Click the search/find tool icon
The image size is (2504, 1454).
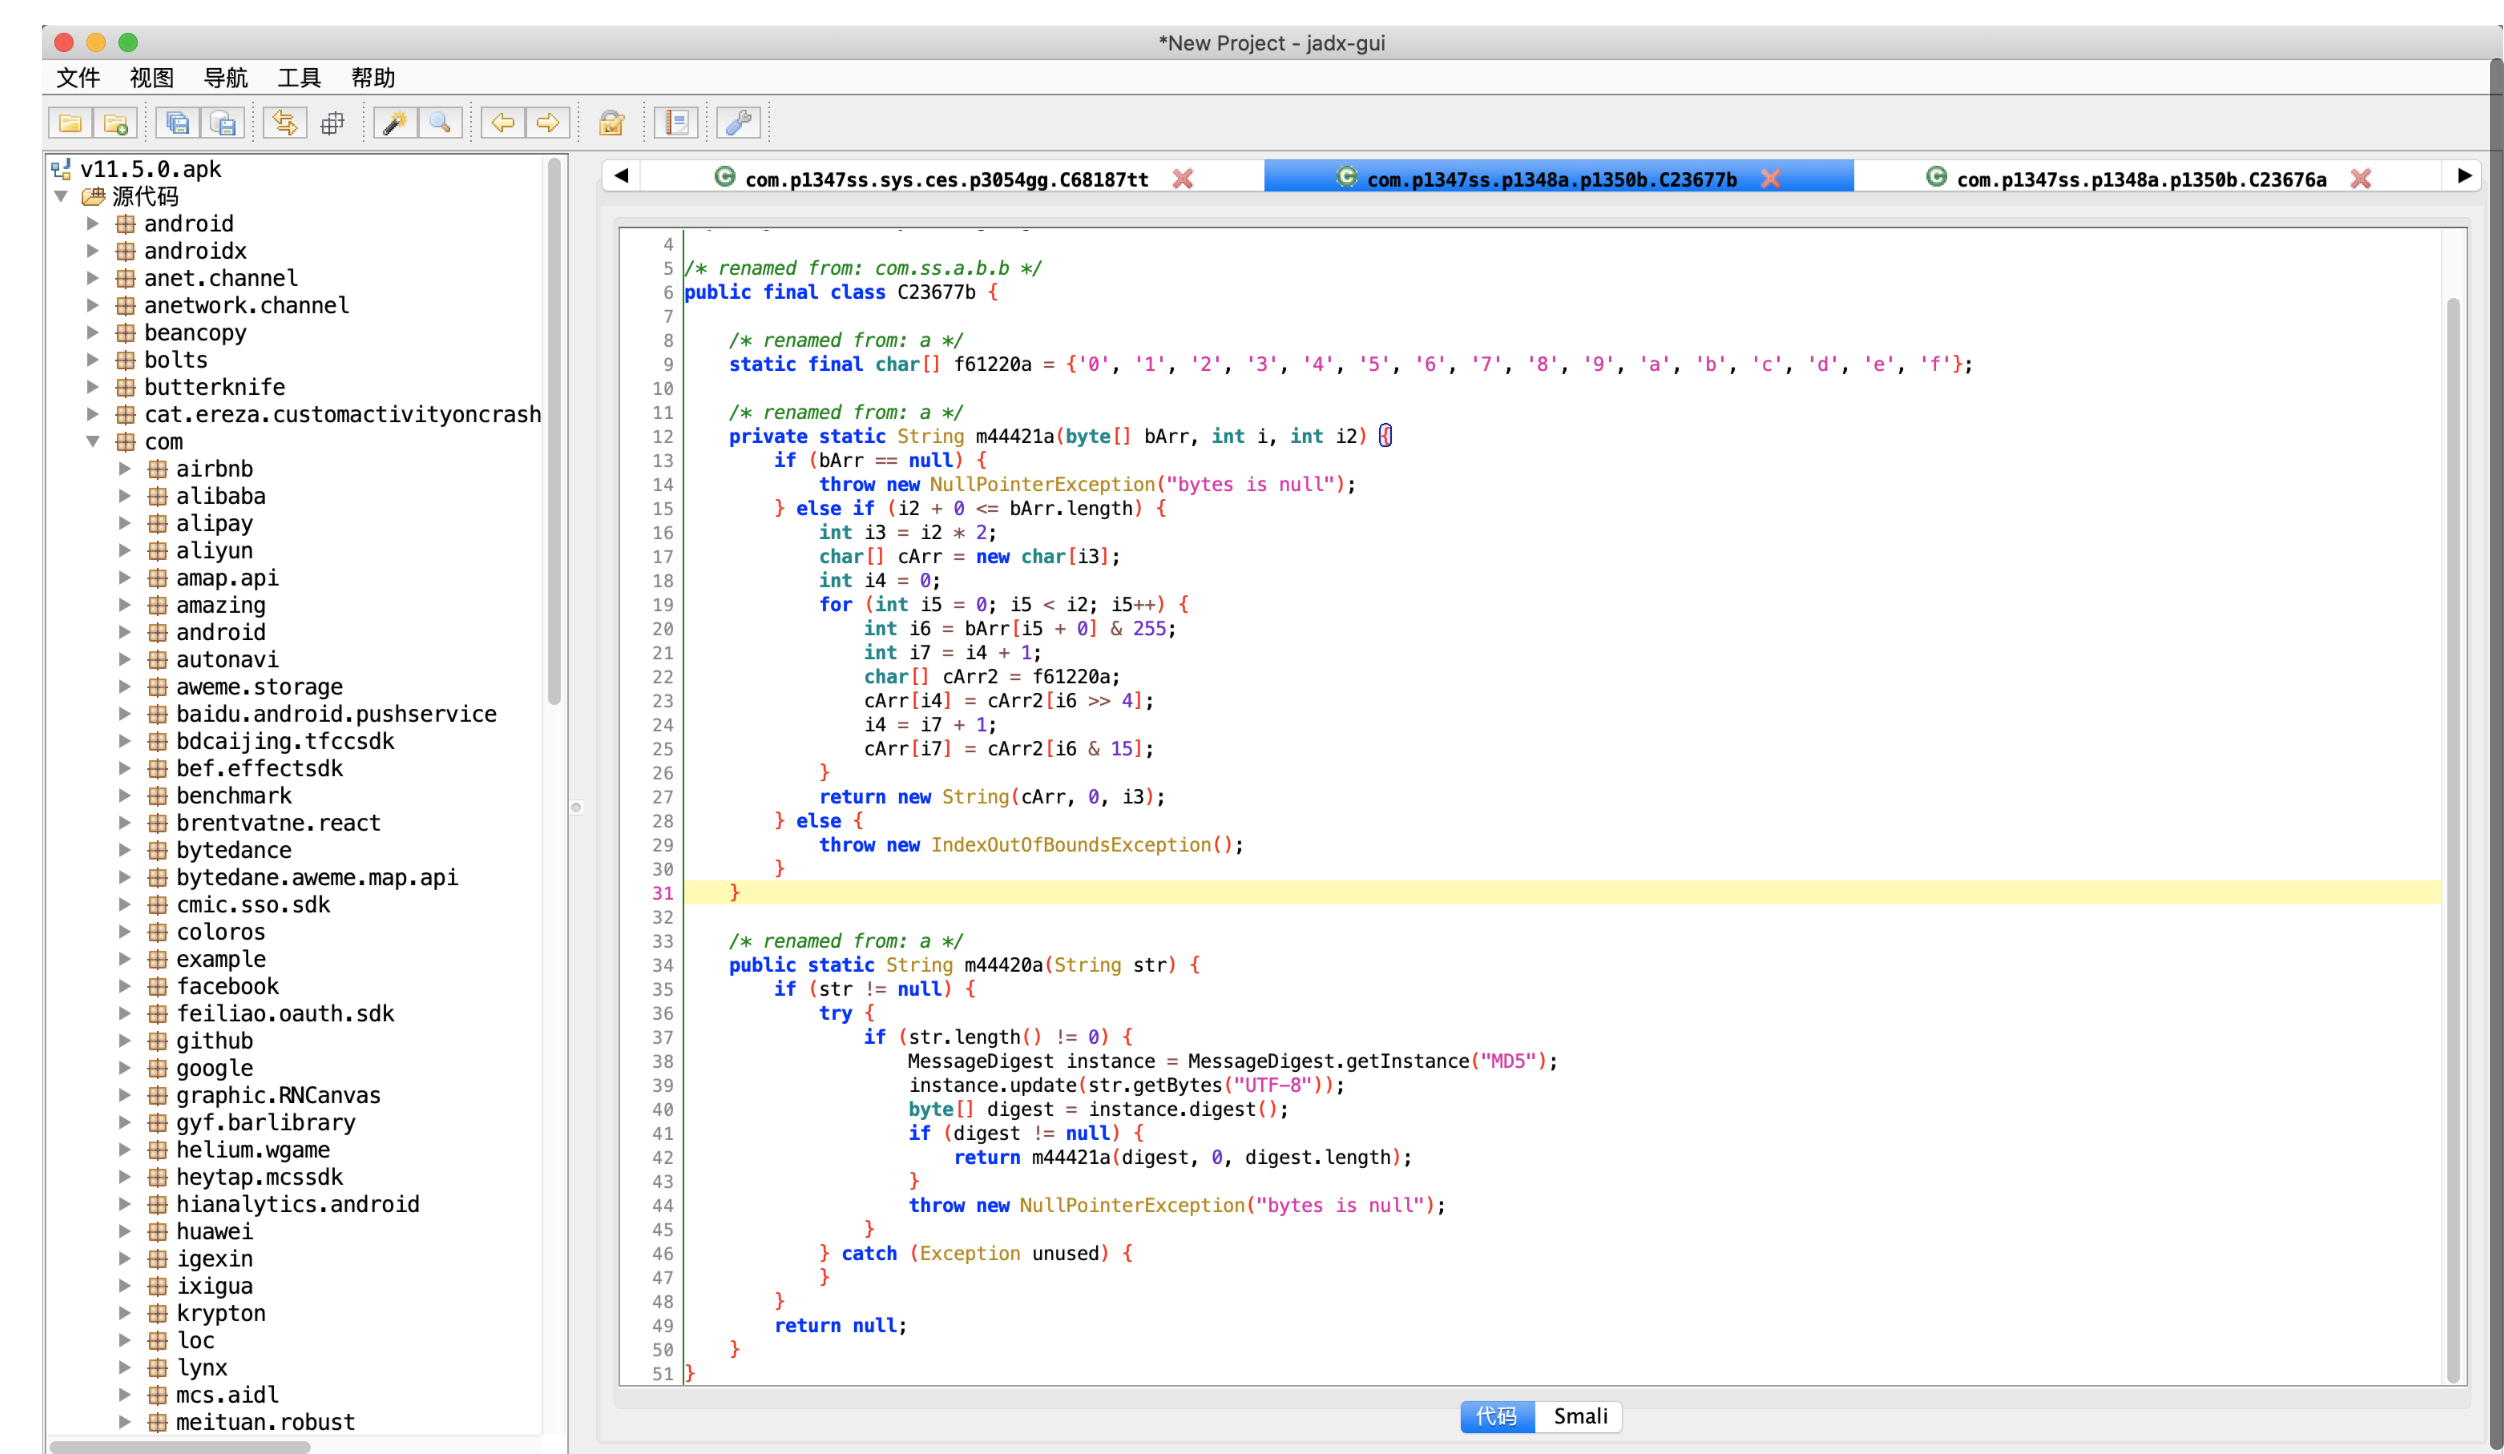pos(438,123)
